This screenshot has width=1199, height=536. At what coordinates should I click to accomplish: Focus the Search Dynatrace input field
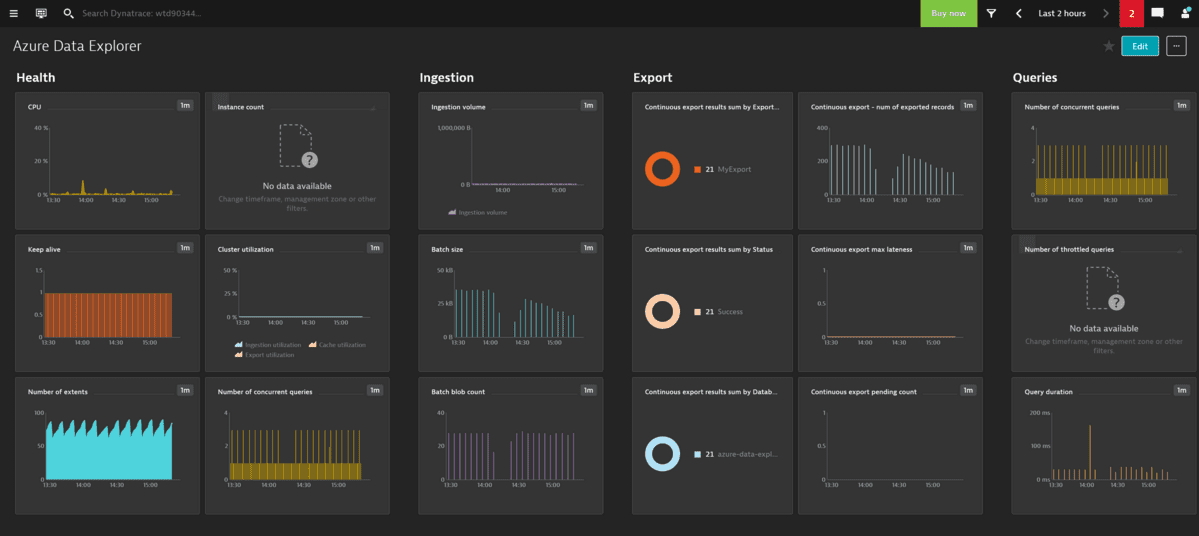[141, 14]
